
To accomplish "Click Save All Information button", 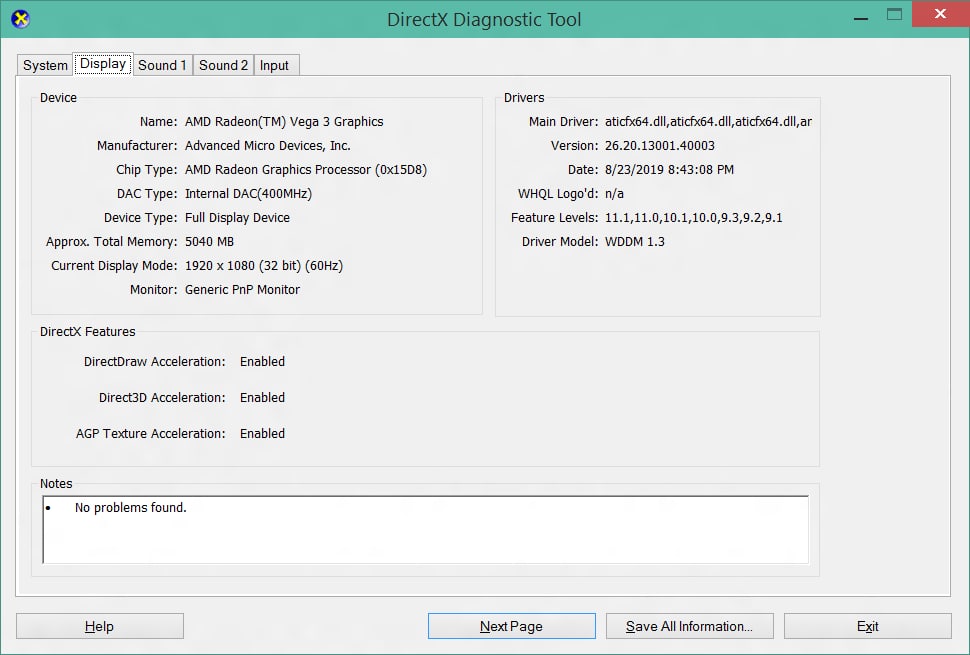I will point(690,626).
